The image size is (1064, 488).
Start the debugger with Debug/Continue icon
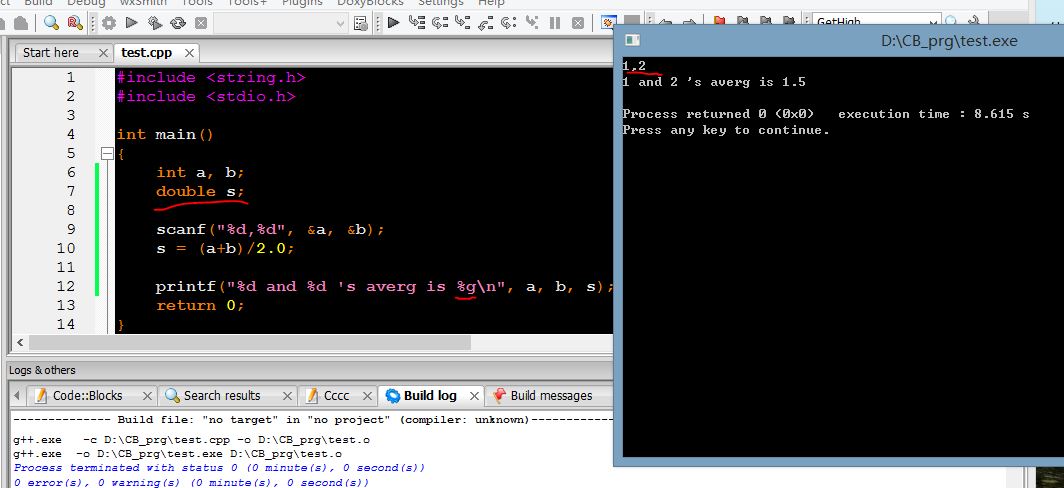(393, 22)
